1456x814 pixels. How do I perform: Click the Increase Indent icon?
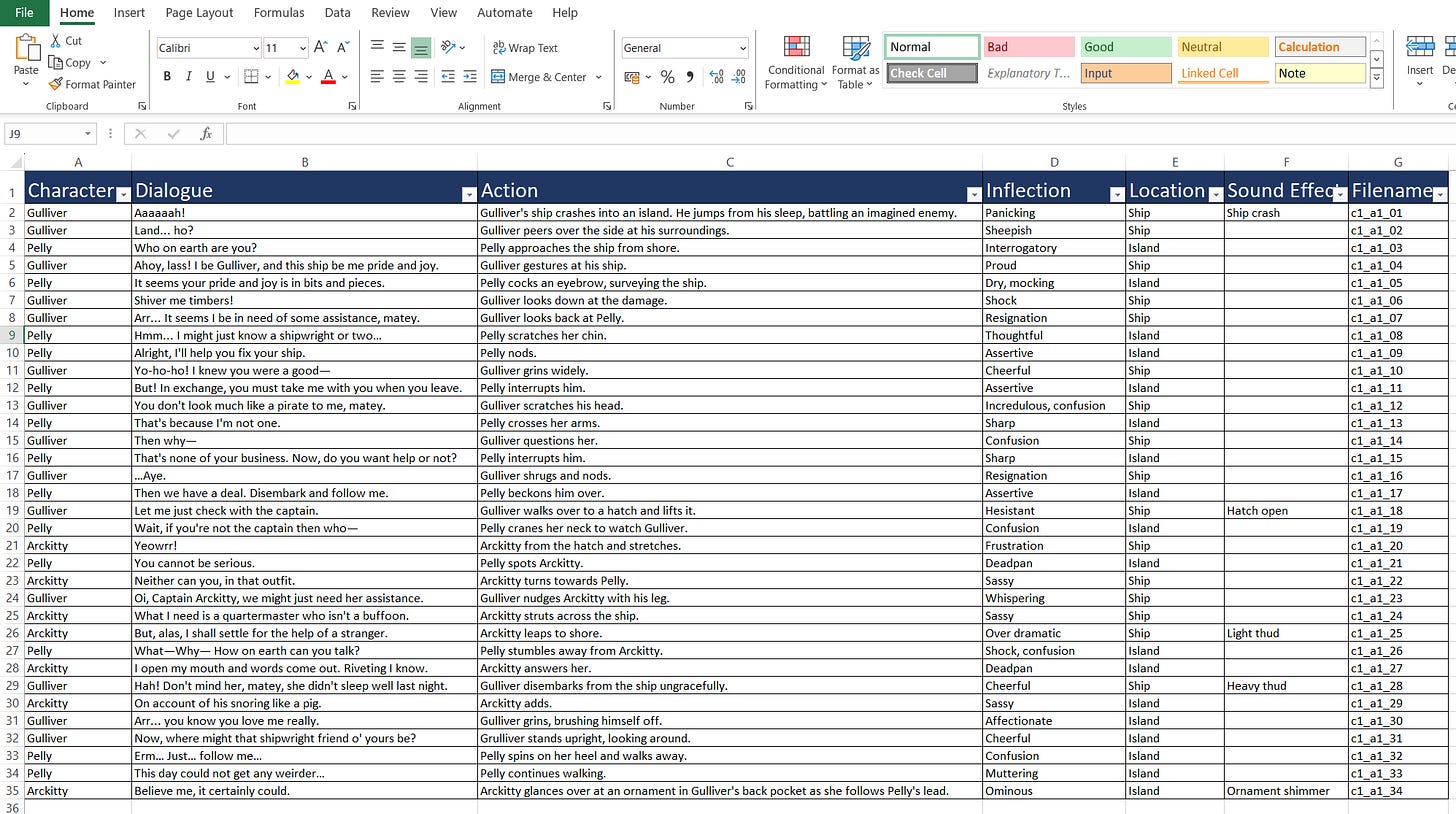click(x=469, y=77)
